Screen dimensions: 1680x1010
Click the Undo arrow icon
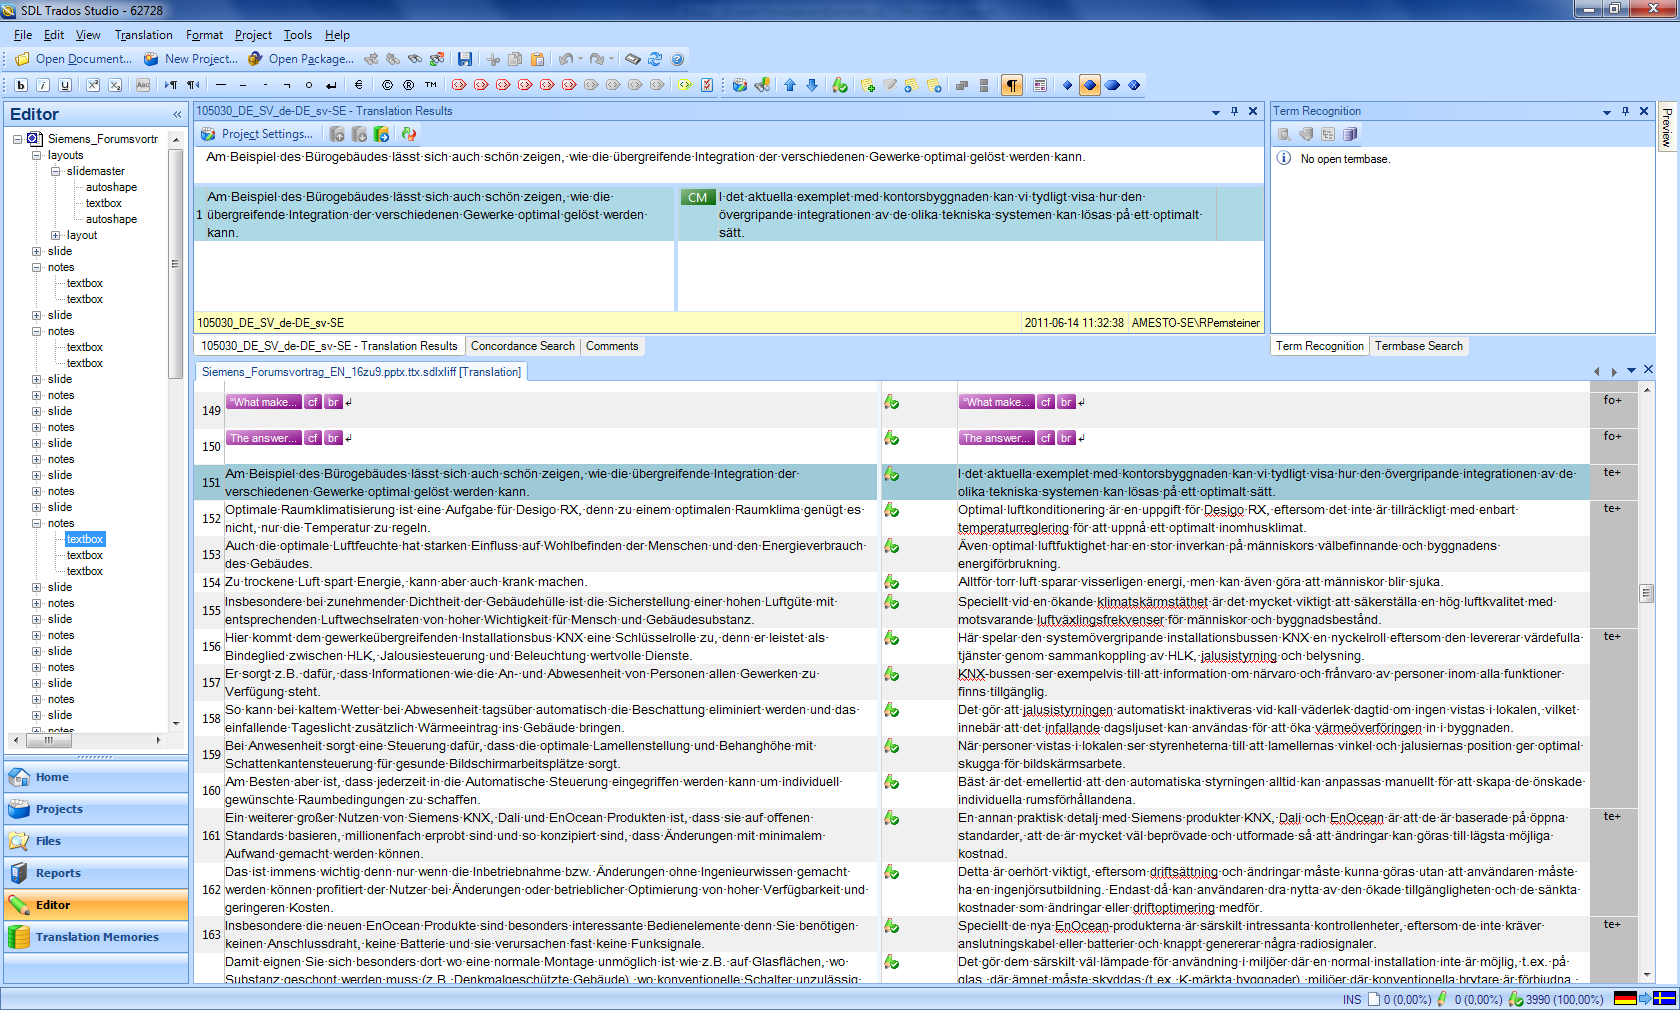pyautogui.click(x=566, y=59)
